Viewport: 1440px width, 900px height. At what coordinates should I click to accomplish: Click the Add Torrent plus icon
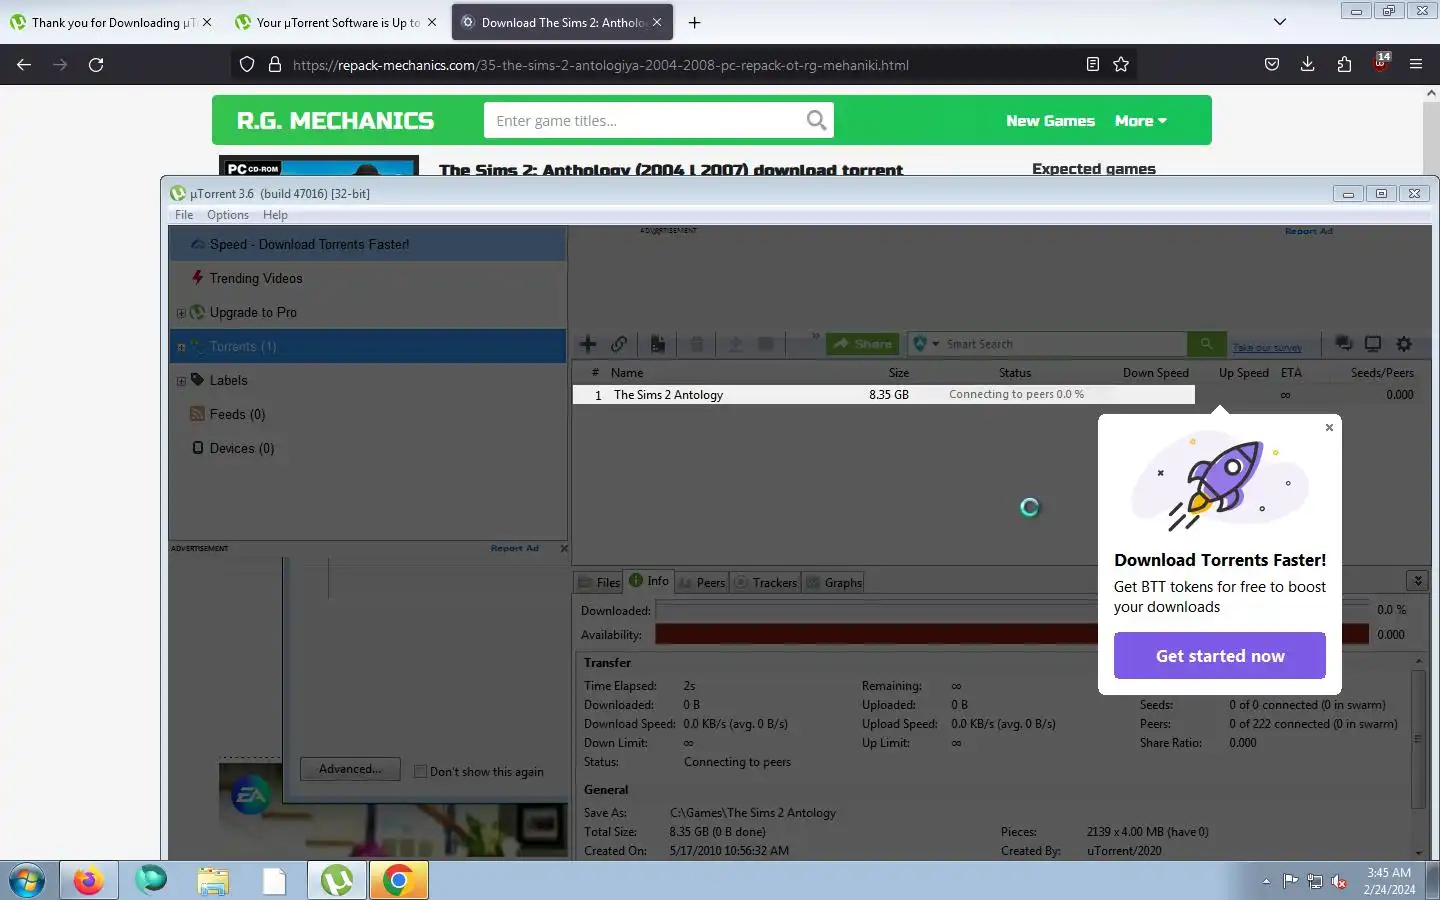[x=588, y=344]
